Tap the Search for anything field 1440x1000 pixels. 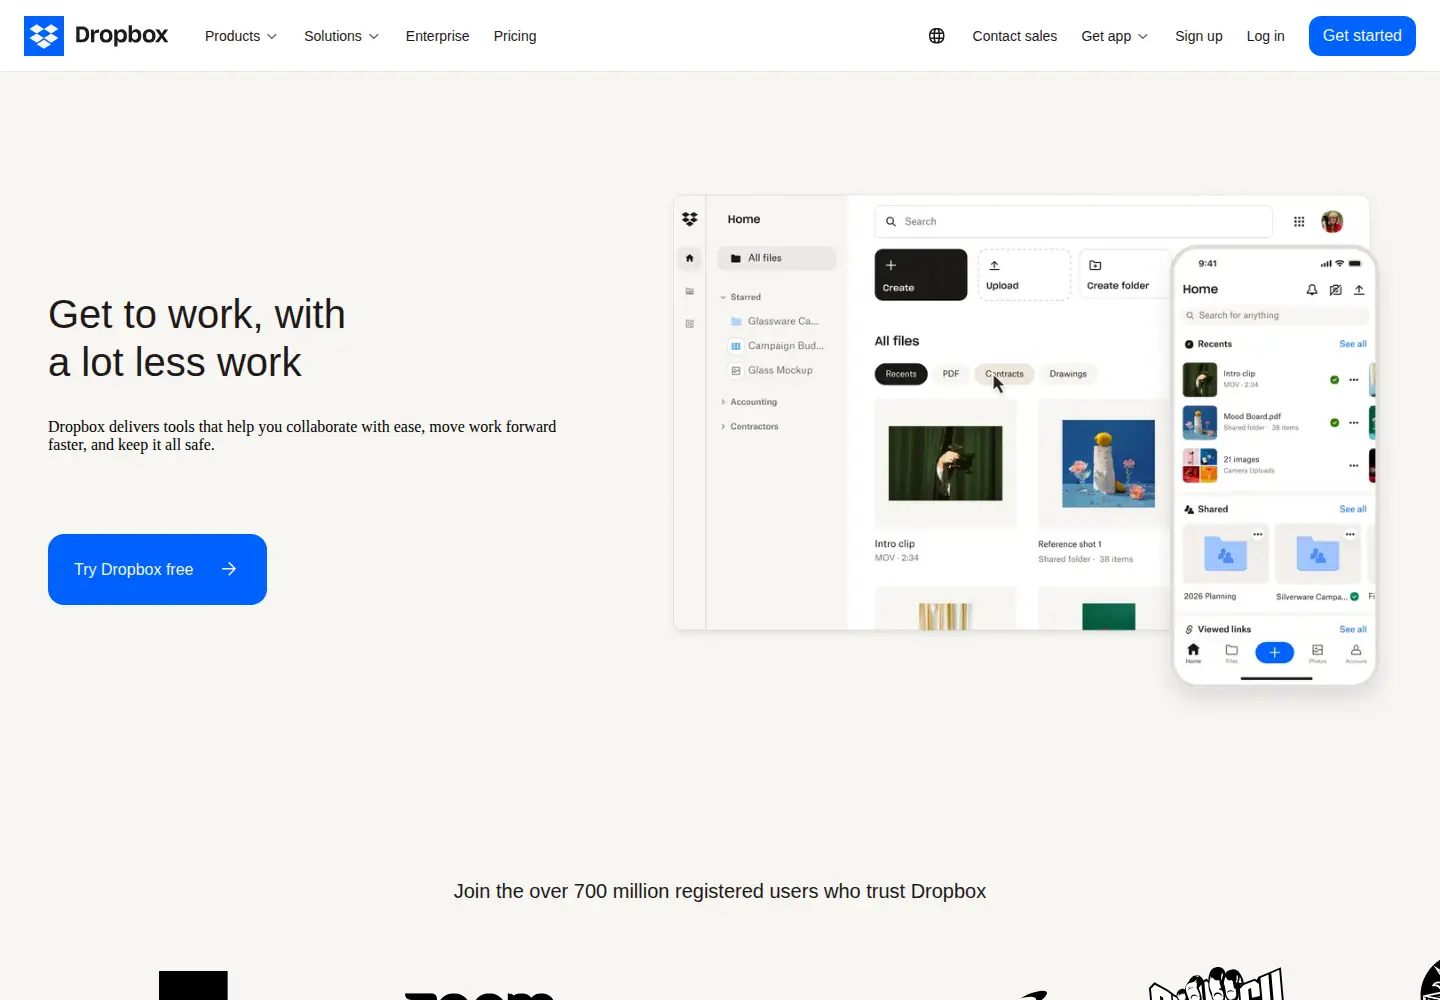point(1274,316)
